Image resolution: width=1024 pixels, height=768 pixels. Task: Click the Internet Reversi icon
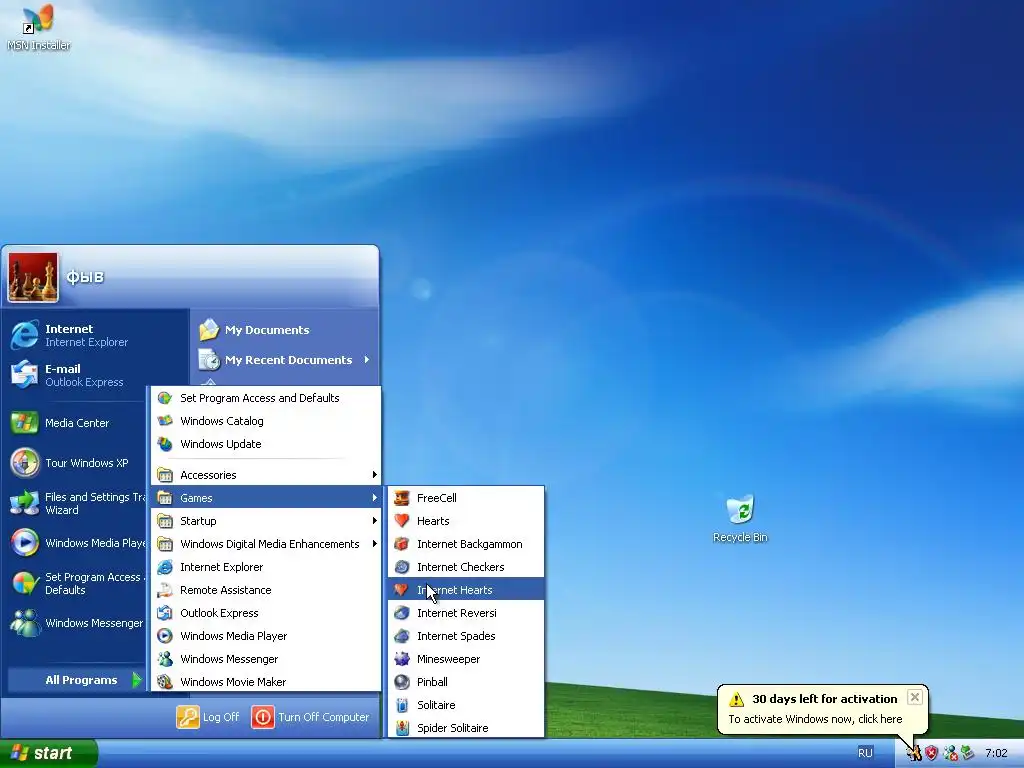tap(402, 613)
